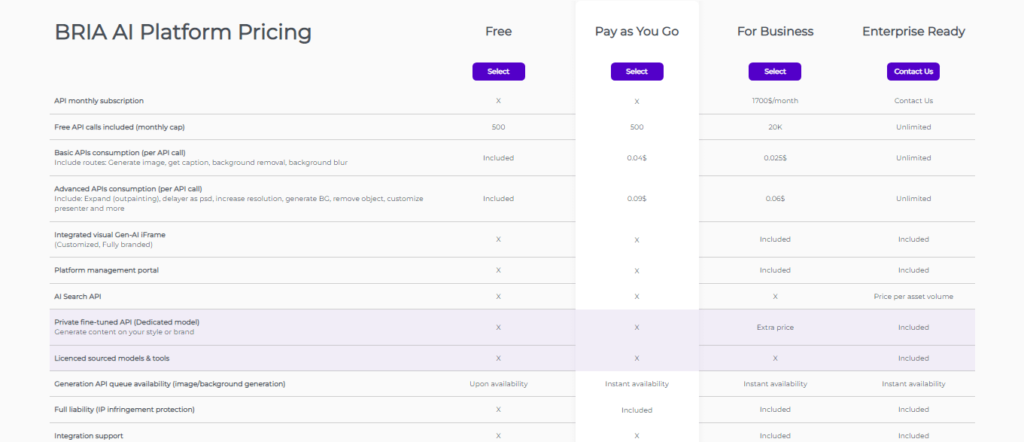
Task: Click Select button under Pay as You Go
Action: 637,72
